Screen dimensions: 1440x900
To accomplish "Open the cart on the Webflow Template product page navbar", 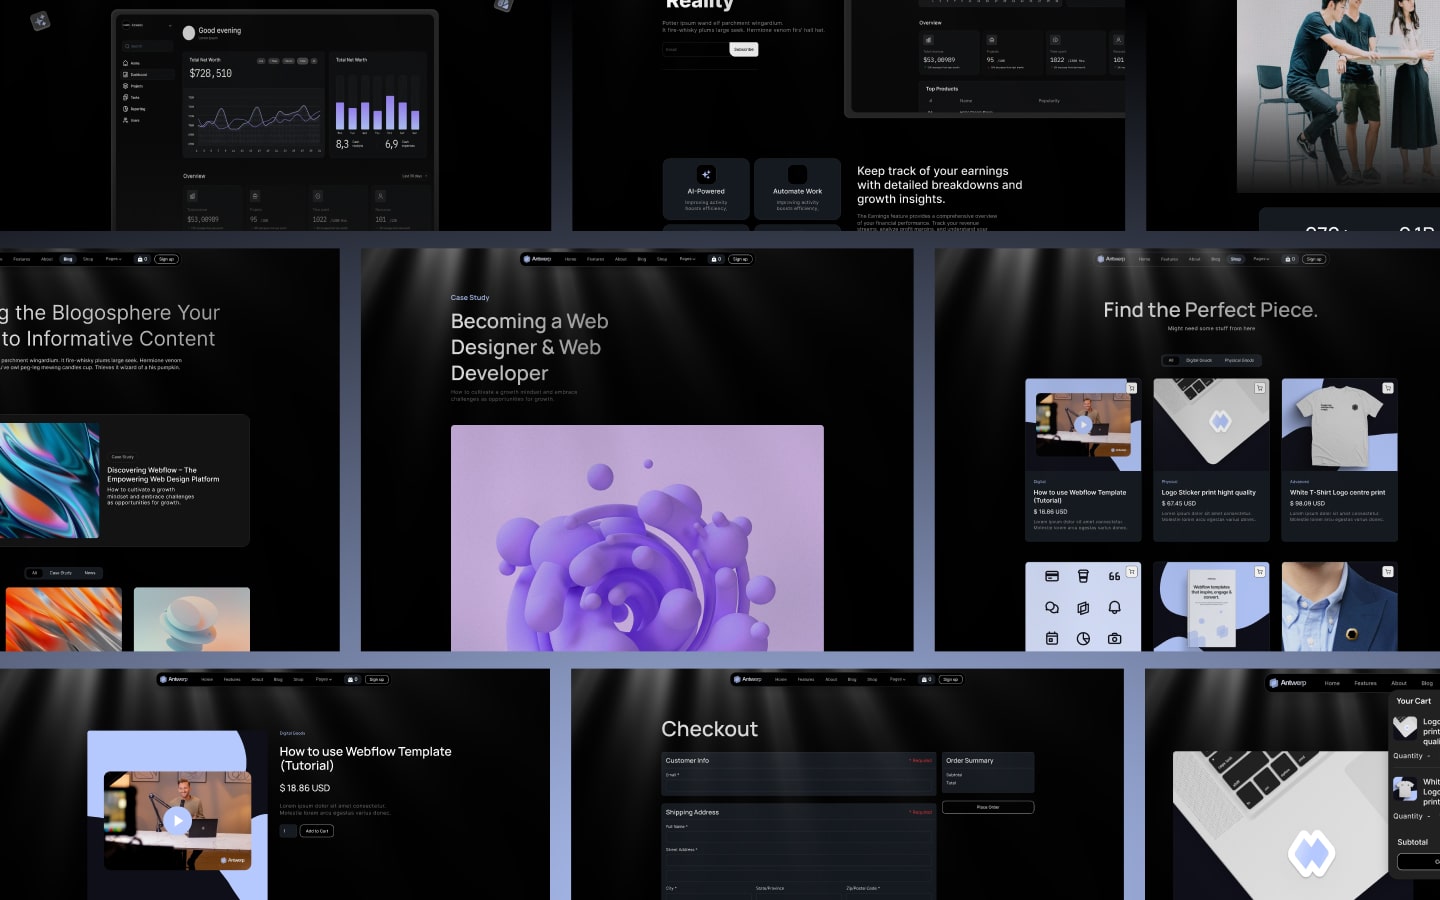I will tap(352, 680).
